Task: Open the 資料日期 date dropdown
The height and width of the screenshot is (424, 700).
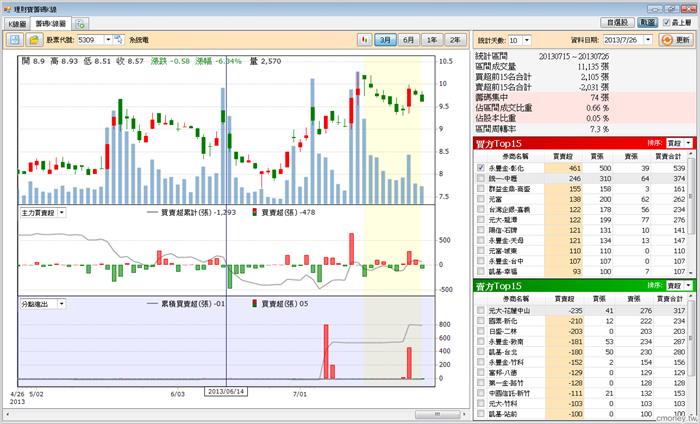Action: [x=648, y=40]
